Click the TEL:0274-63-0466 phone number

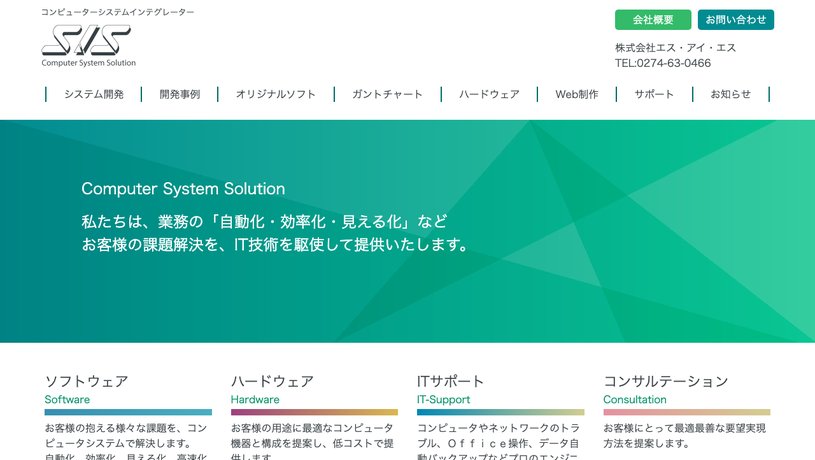(663, 63)
